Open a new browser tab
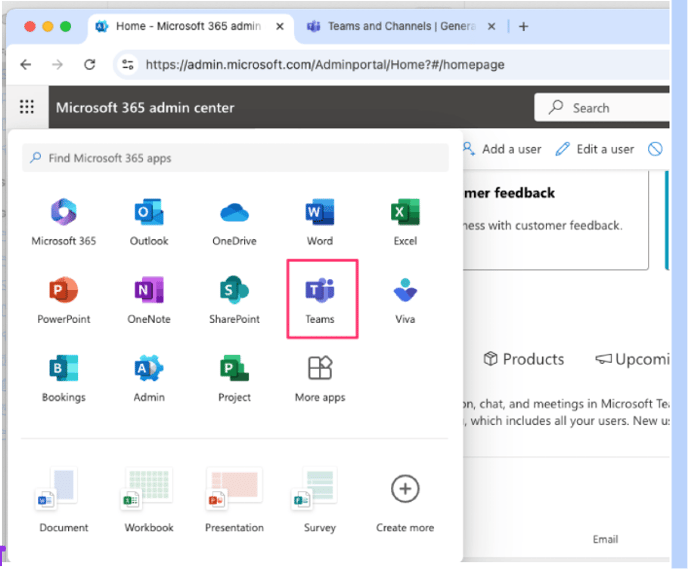The image size is (688, 569). coord(523,27)
